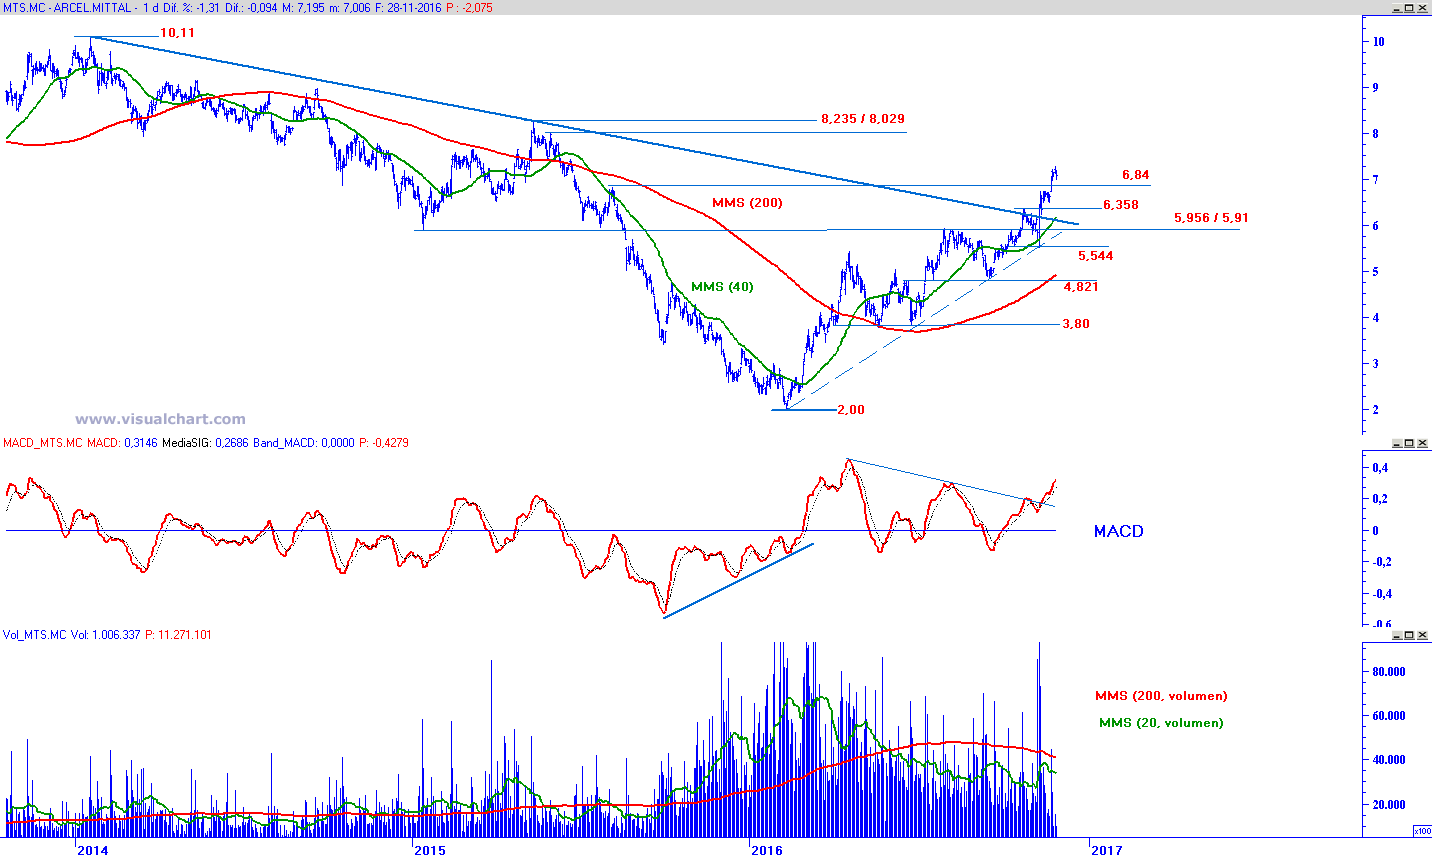Click the 4,821 support level label
Screen dimensions: 1432x857
1081,287
